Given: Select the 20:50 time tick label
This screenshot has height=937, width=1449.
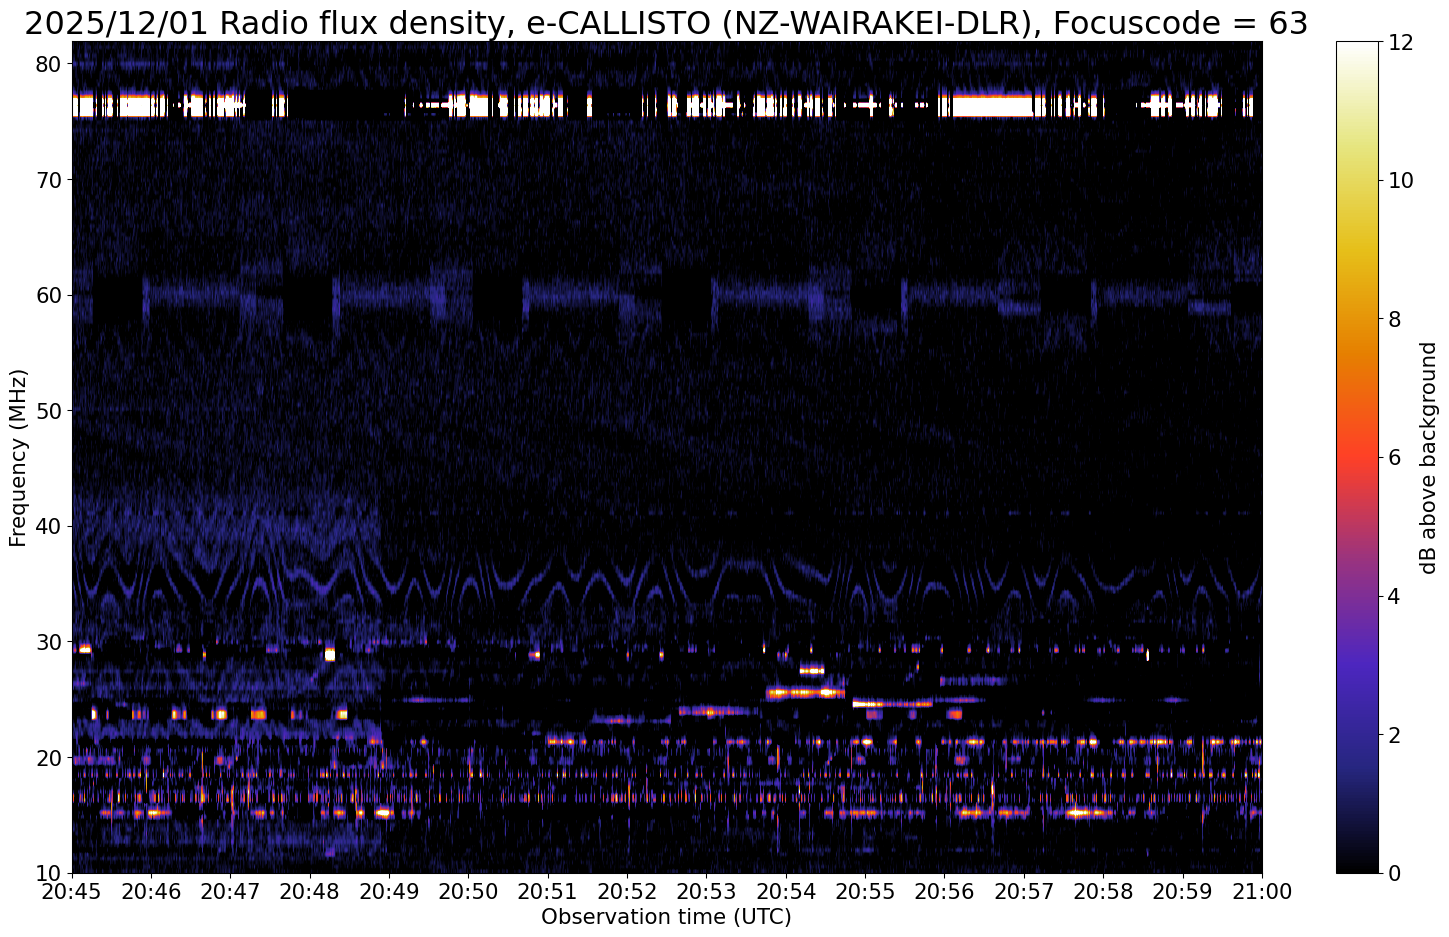Looking at the screenshot, I should (468, 890).
